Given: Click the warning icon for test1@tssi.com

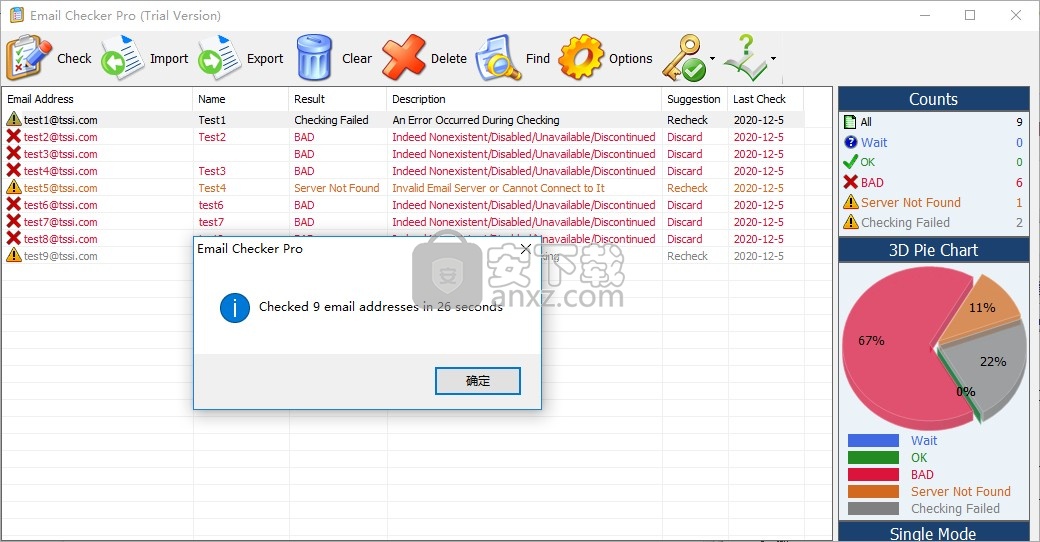Looking at the screenshot, I should [x=14, y=119].
